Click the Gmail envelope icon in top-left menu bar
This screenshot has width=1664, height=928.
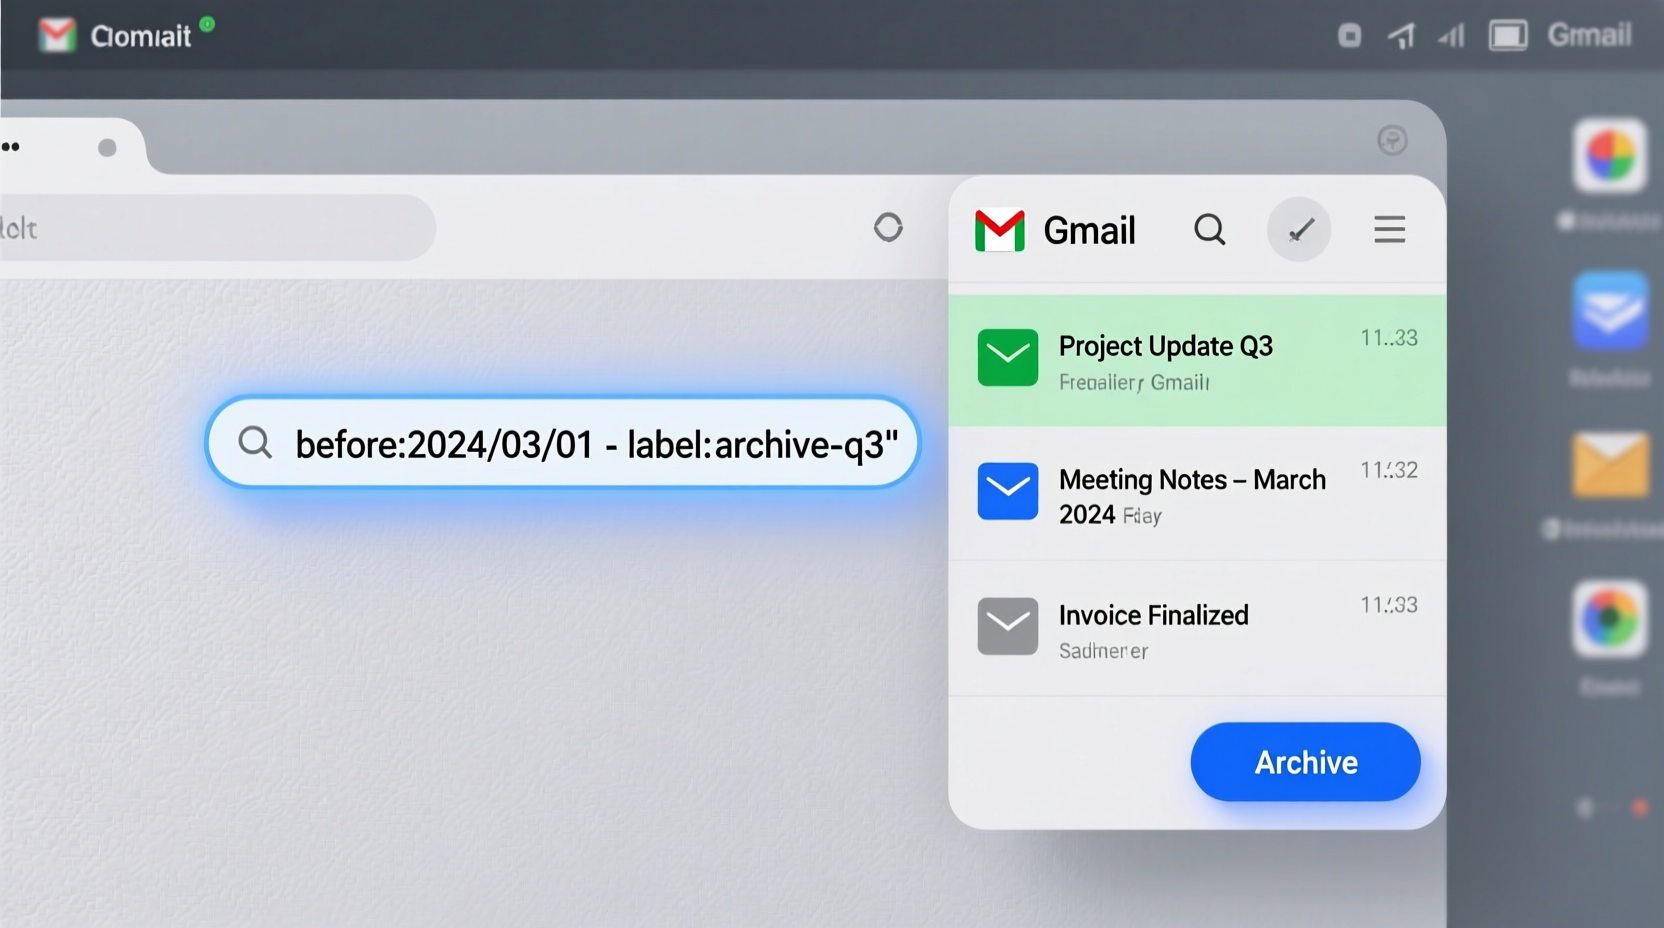coord(57,36)
